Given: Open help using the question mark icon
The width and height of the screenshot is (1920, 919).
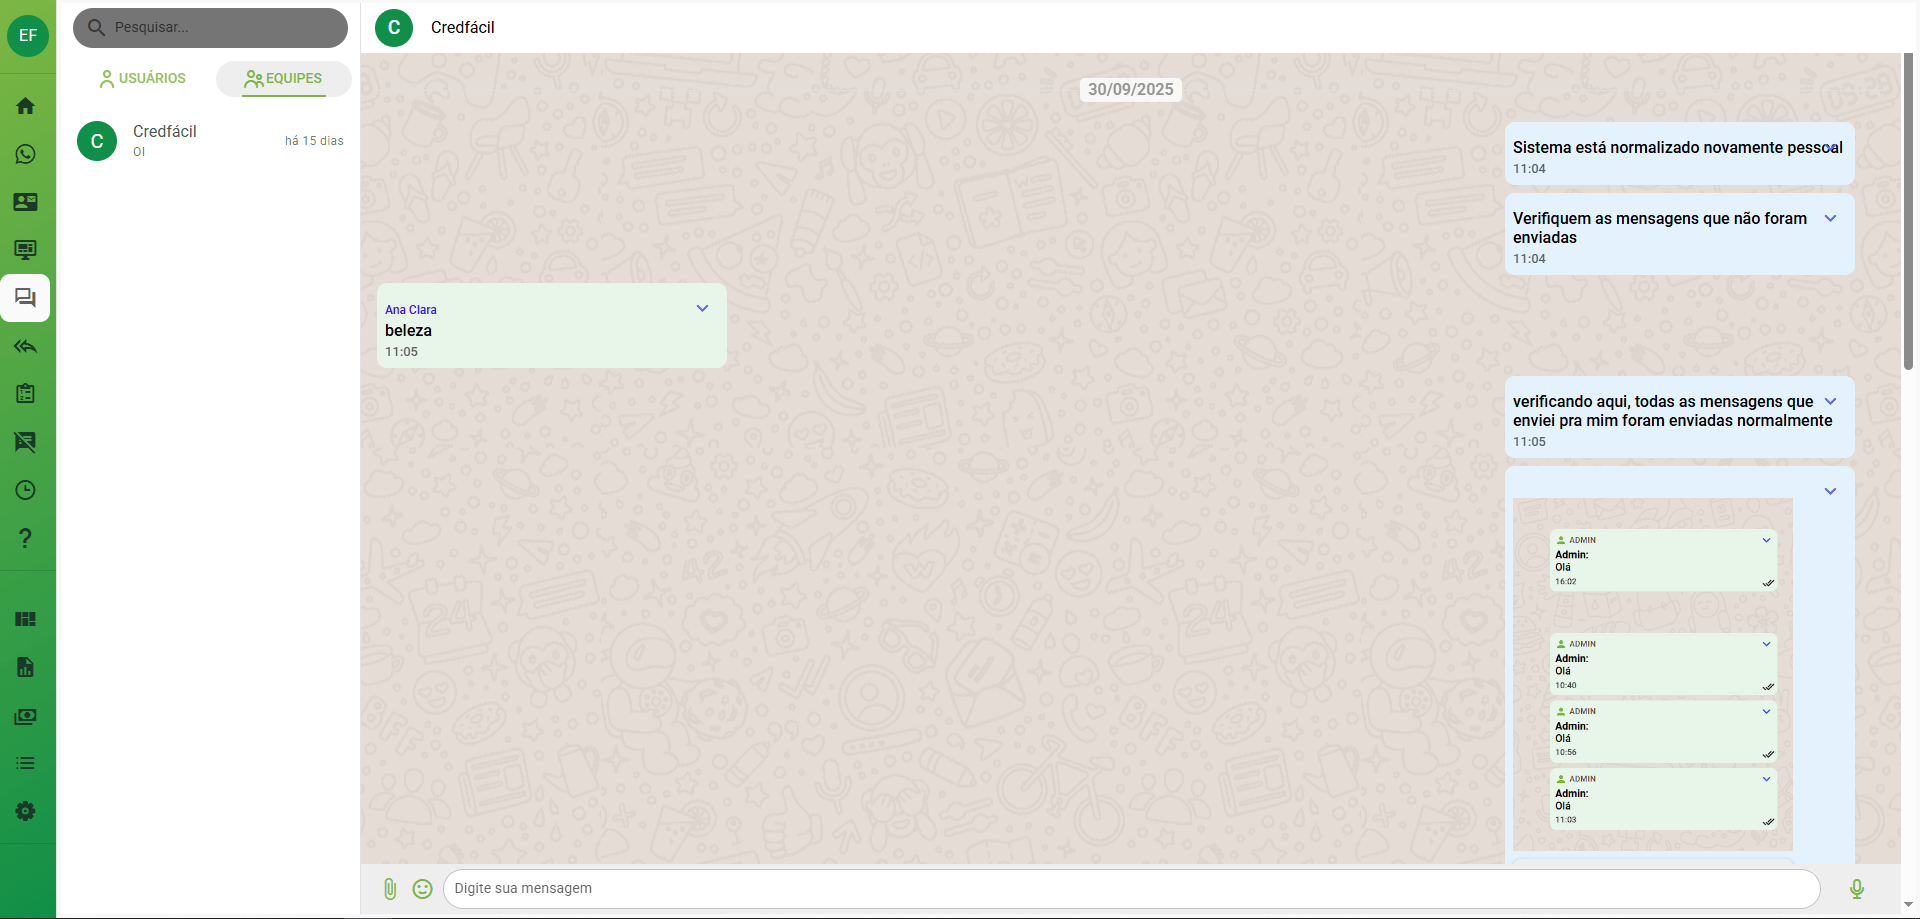Looking at the screenshot, I should point(25,539).
